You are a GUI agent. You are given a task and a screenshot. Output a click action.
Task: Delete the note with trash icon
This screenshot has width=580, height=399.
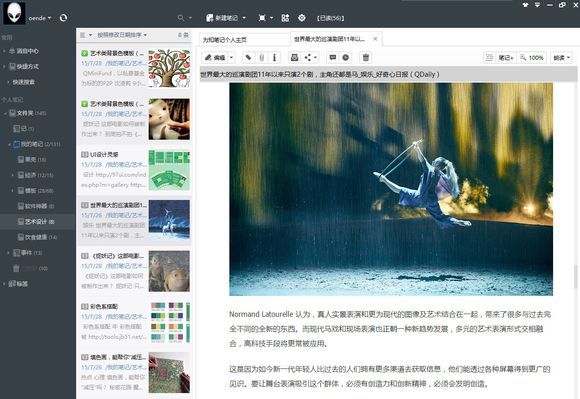coord(365,57)
